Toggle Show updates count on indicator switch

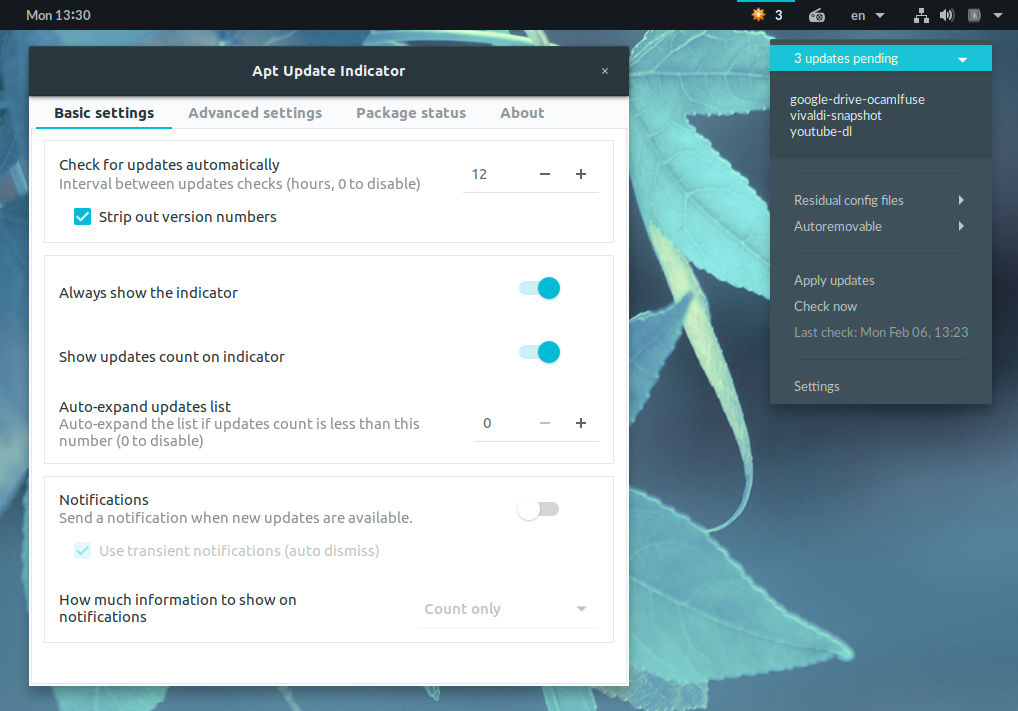539,353
